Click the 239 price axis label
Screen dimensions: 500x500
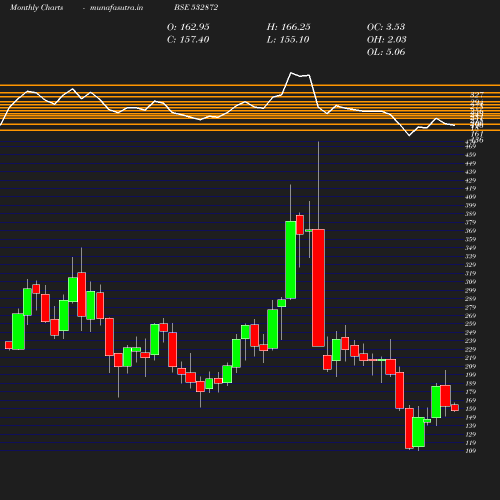point(470,341)
